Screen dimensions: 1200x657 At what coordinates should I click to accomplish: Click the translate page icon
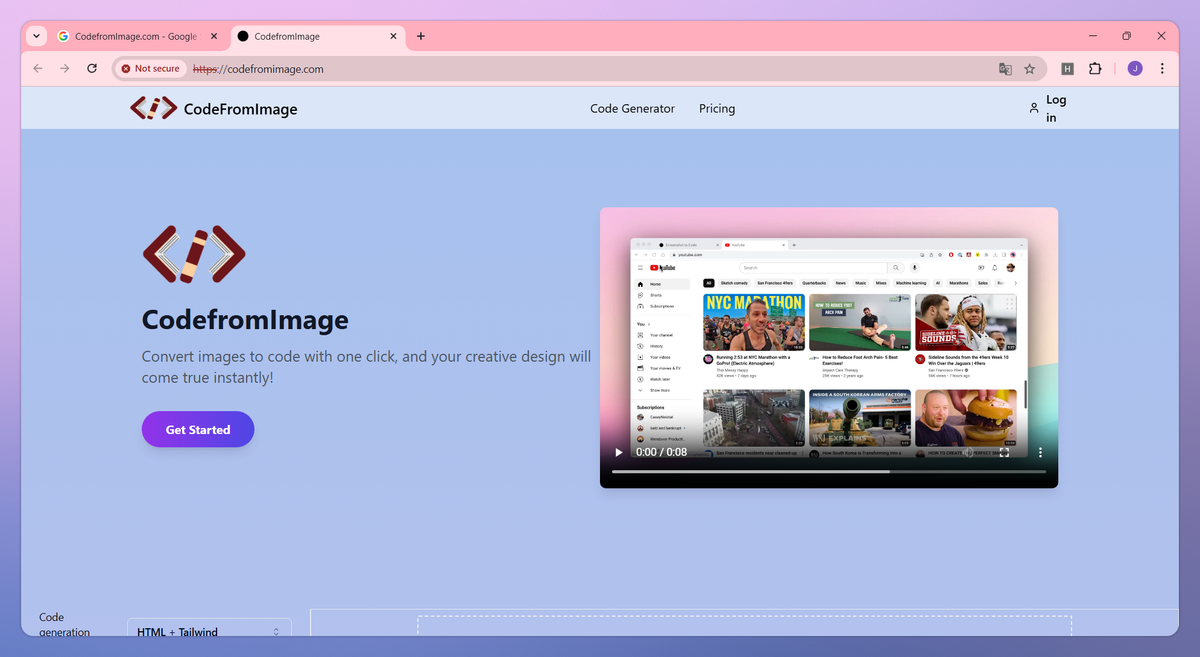[x=1005, y=69]
